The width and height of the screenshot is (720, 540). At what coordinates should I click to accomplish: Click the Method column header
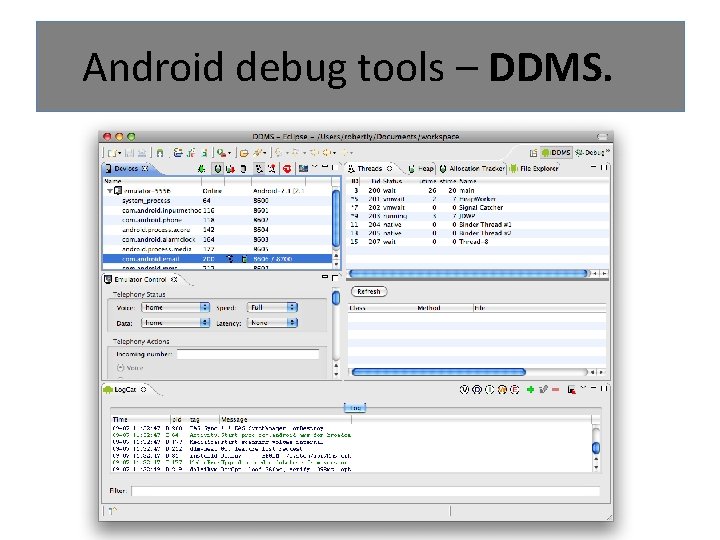click(444, 308)
